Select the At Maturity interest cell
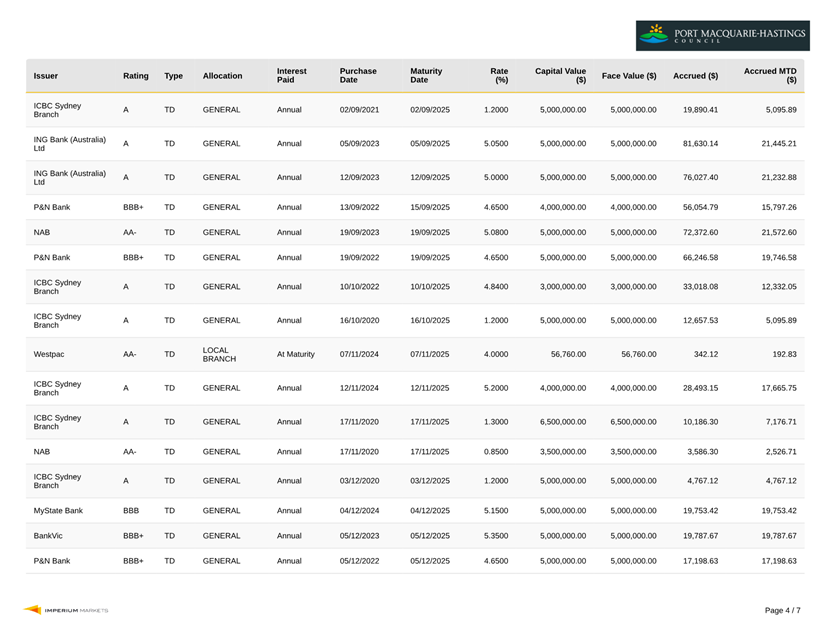This screenshot has height=641, width=830. point(295,354)
